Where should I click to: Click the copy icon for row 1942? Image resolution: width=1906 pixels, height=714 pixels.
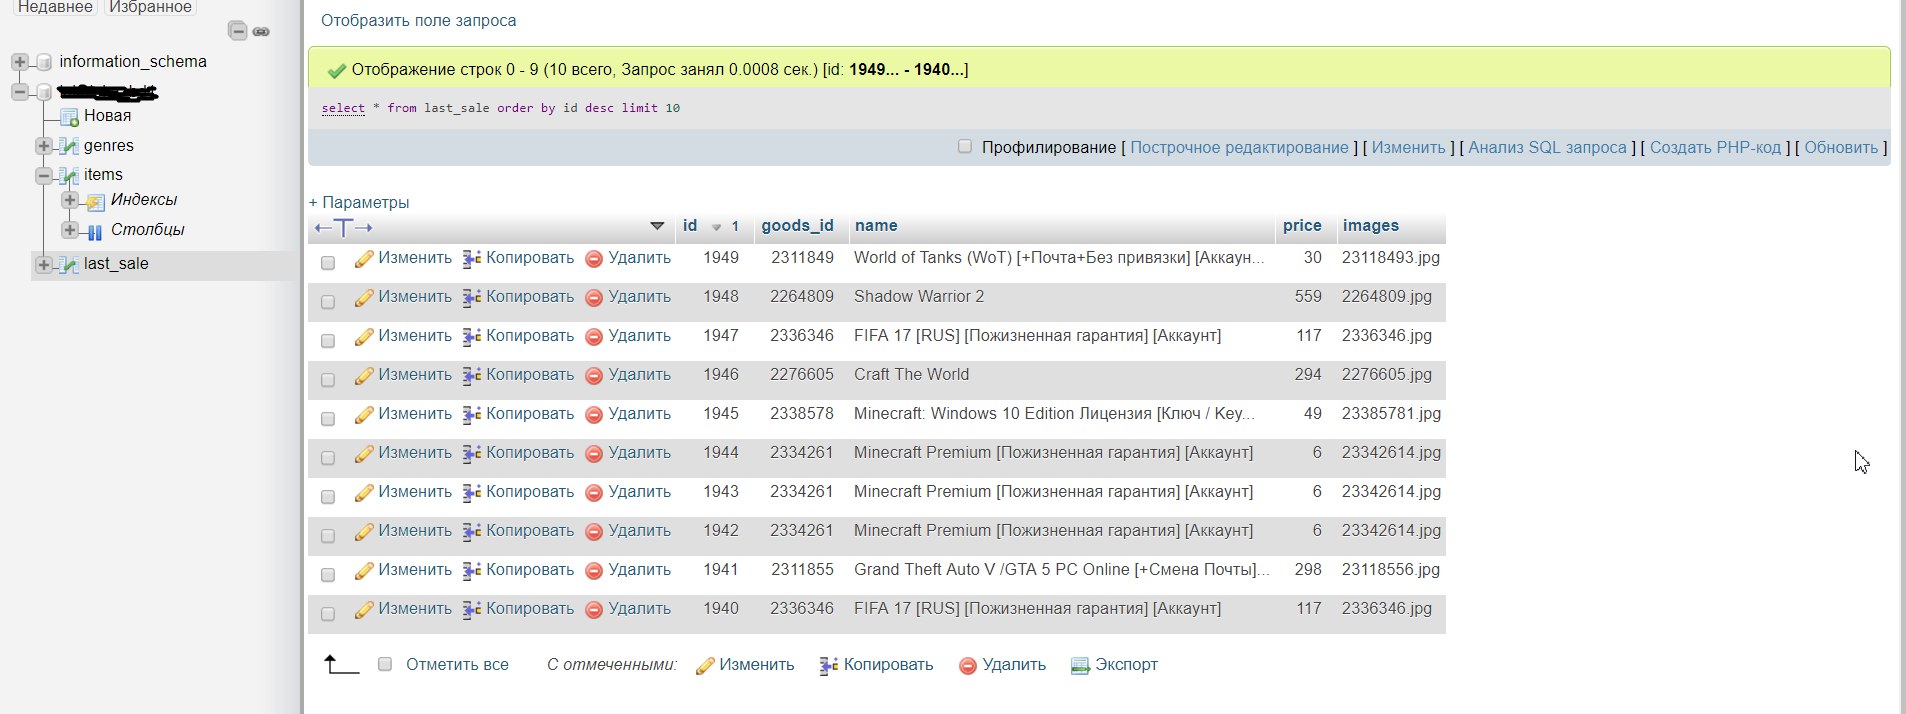tap(472, 532)
